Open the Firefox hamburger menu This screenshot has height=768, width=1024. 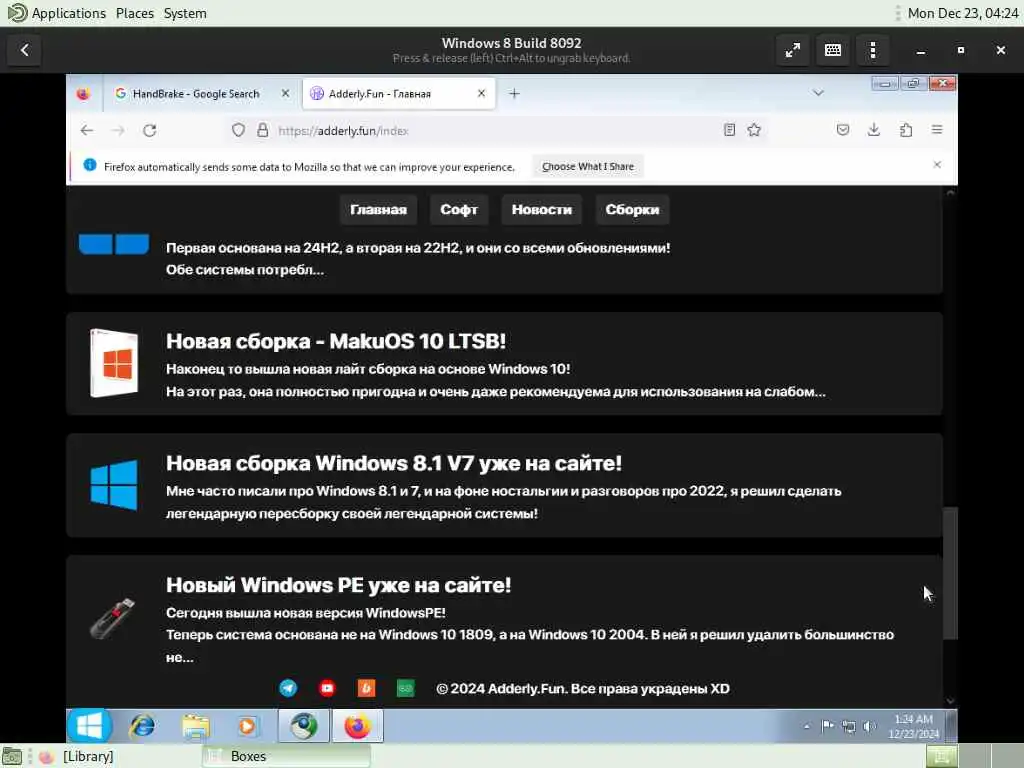tap(937, 130)
